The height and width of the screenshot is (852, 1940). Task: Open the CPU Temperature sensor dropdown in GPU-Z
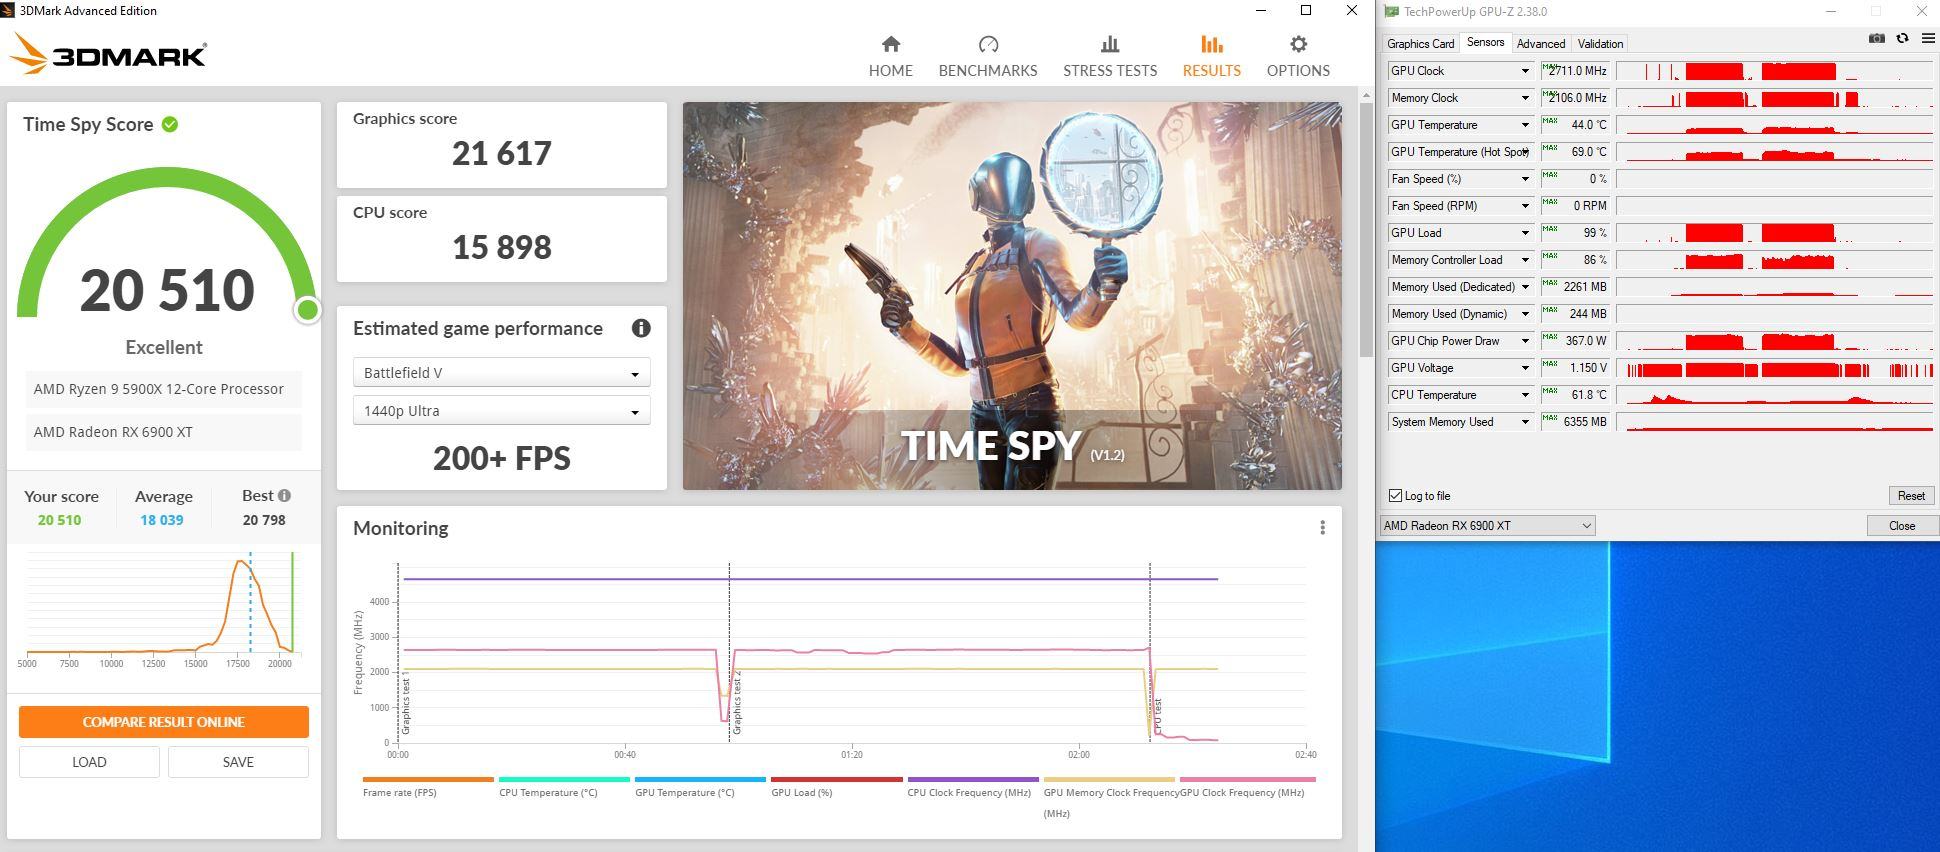[x=1525, y=395]
